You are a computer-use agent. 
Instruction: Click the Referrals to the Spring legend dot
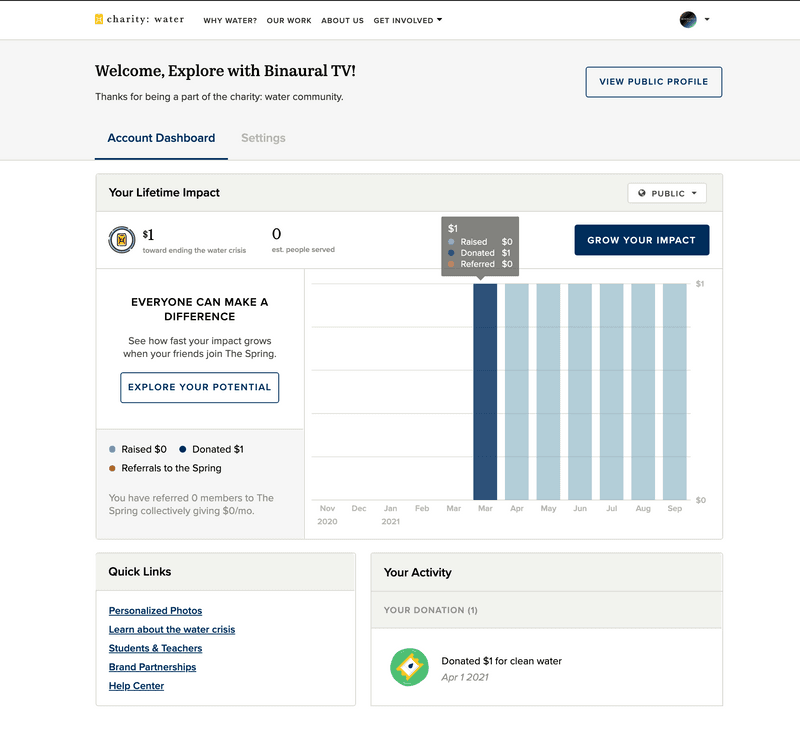(x=112, y=468)
